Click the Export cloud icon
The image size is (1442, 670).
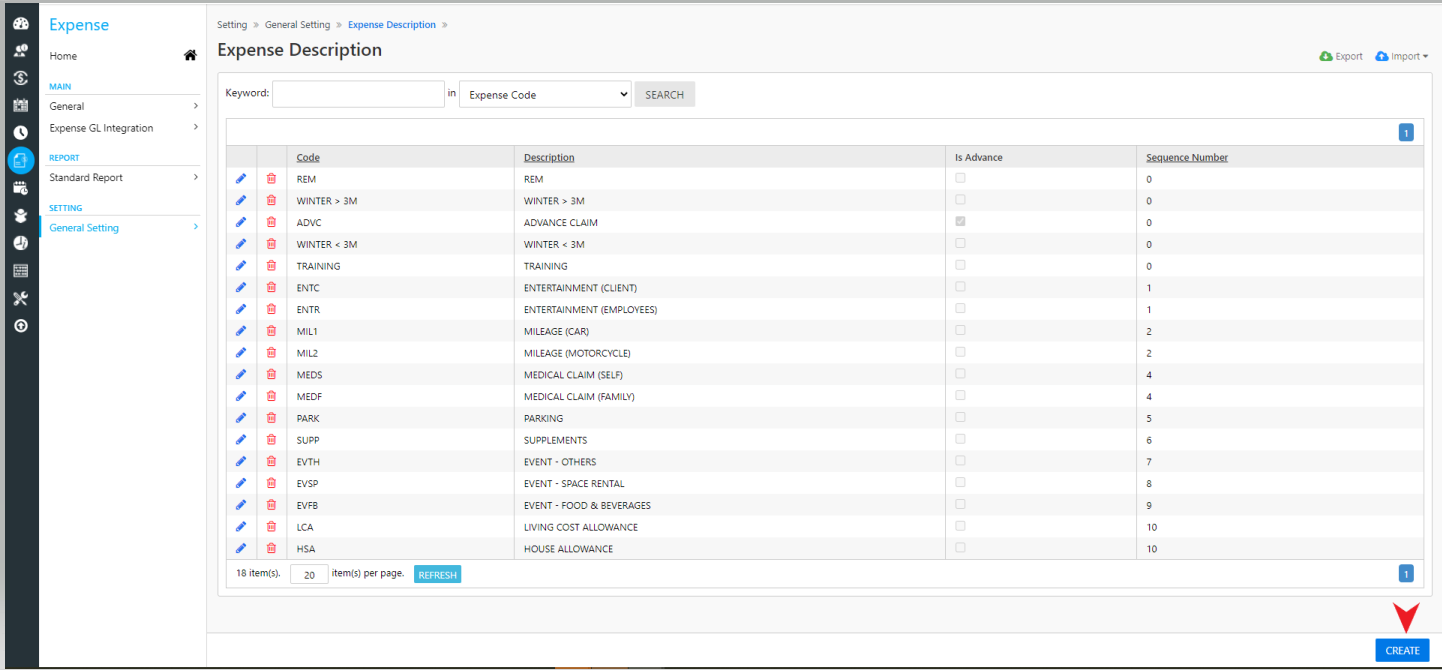[1326, 56]
